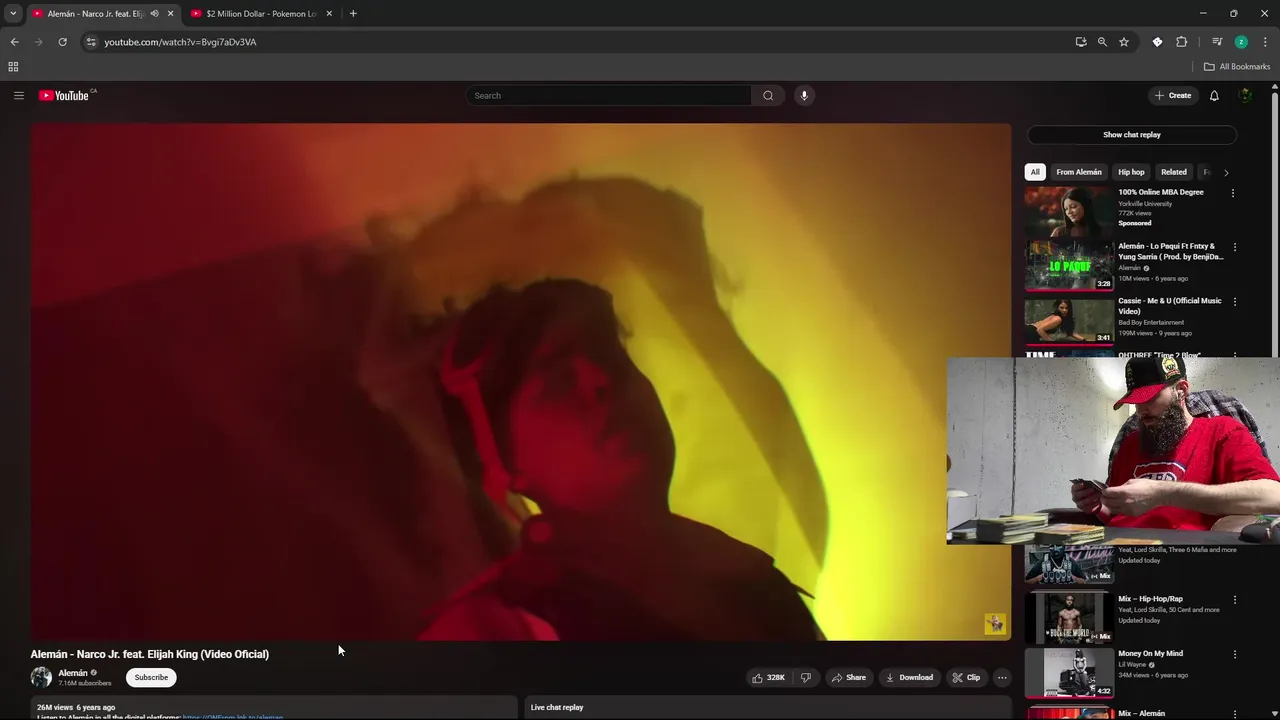Select the Related filter chip

pos(1174,172)
